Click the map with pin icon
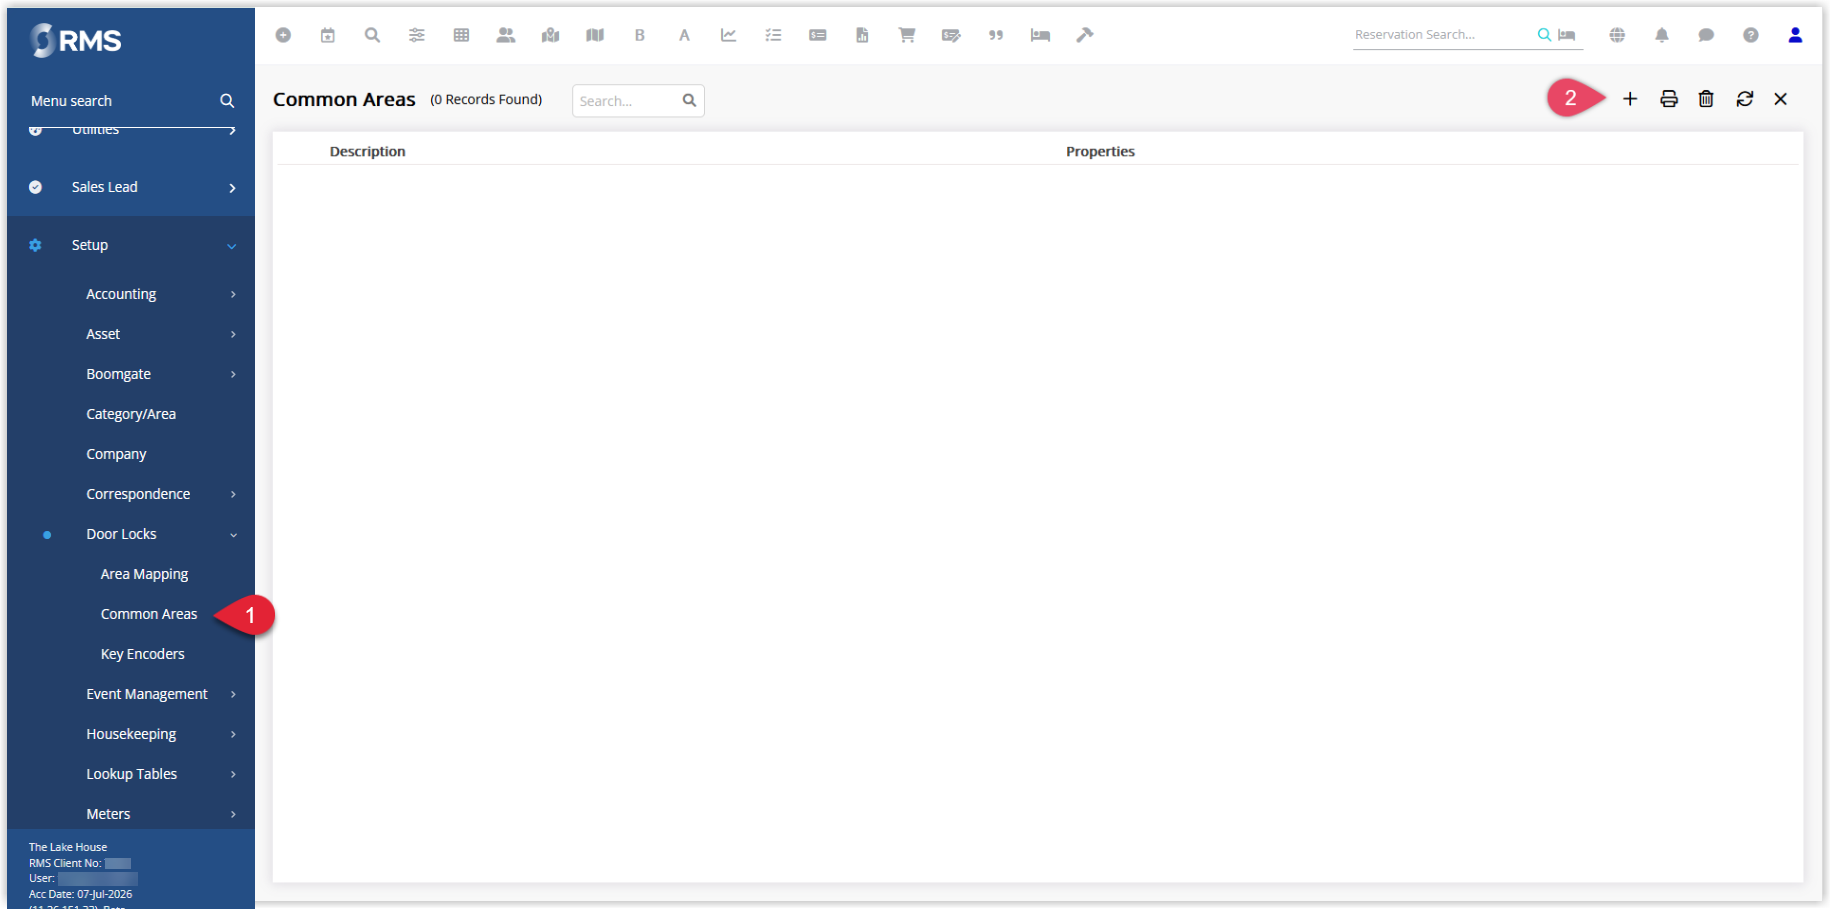 (550, 35)
